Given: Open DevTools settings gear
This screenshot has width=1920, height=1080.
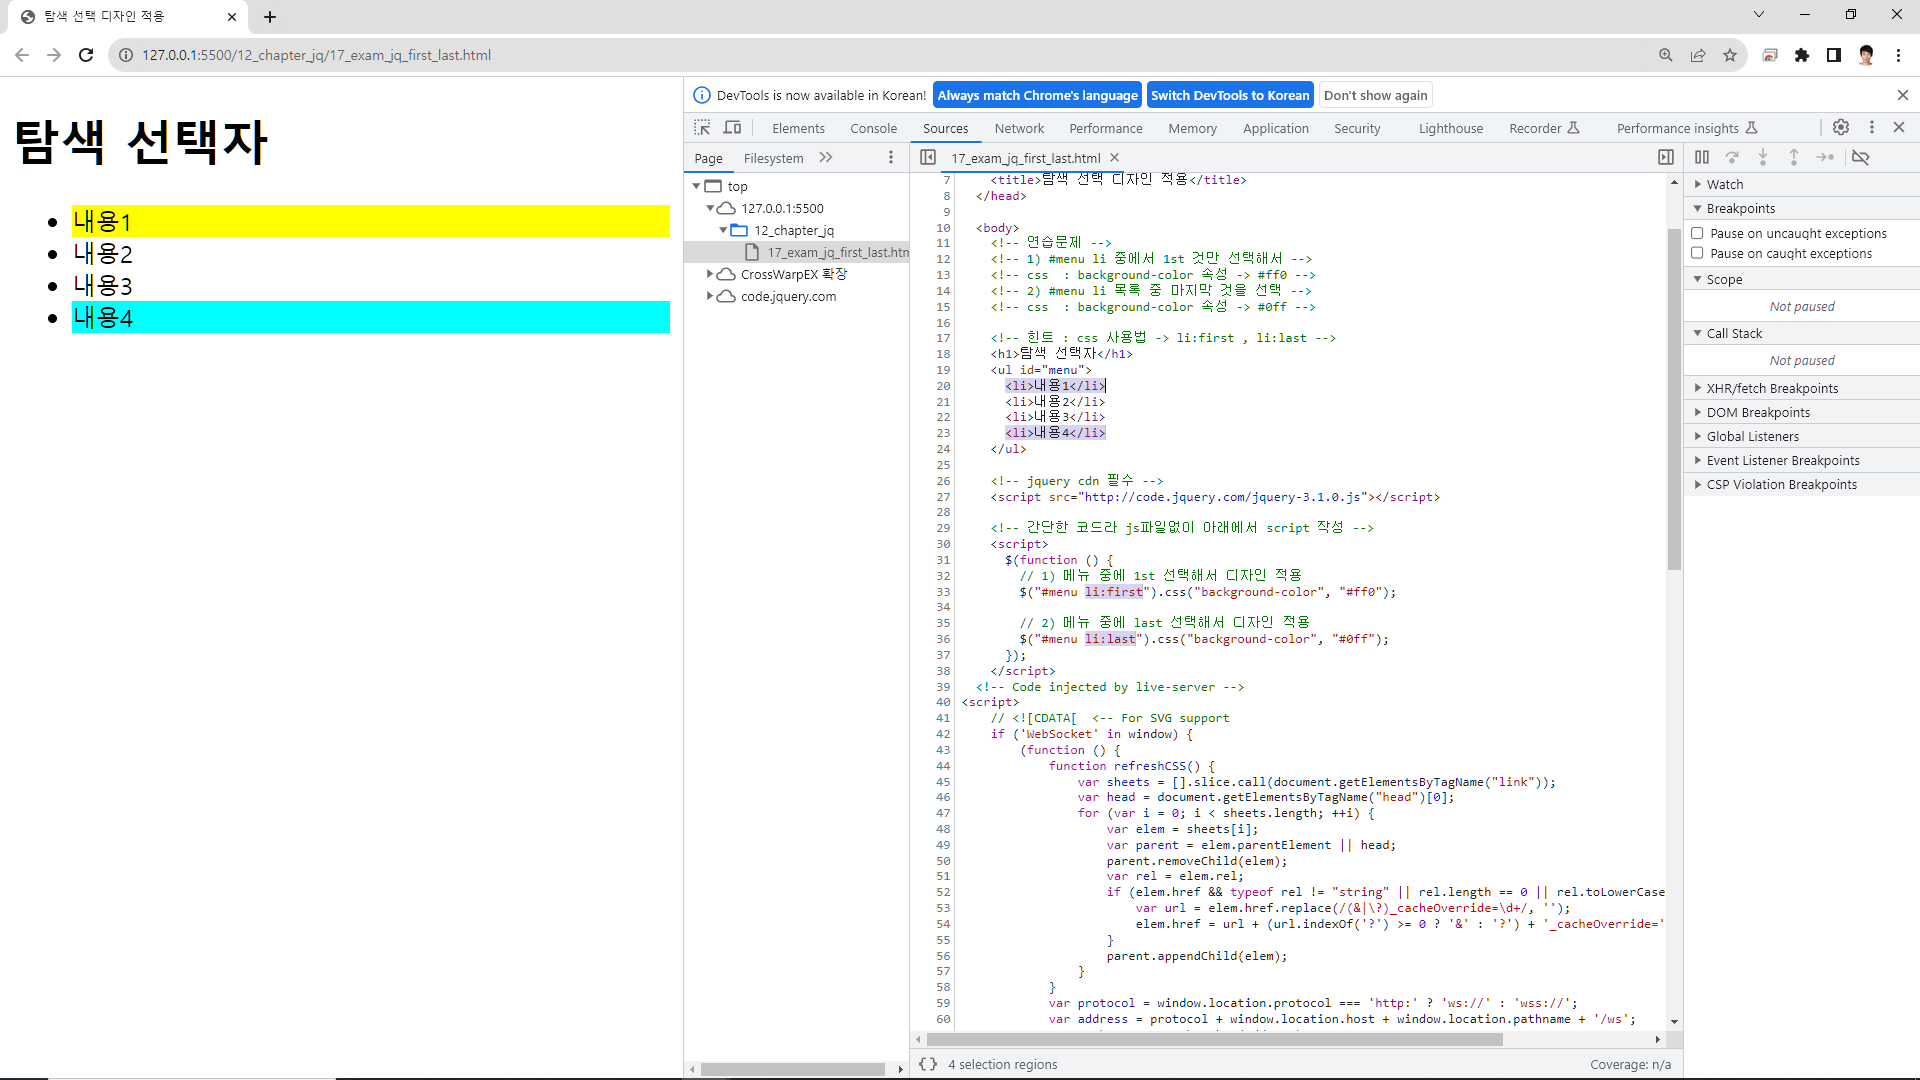Looking at the screenshot, I should pyautogui.click(x=1841, y=127).
